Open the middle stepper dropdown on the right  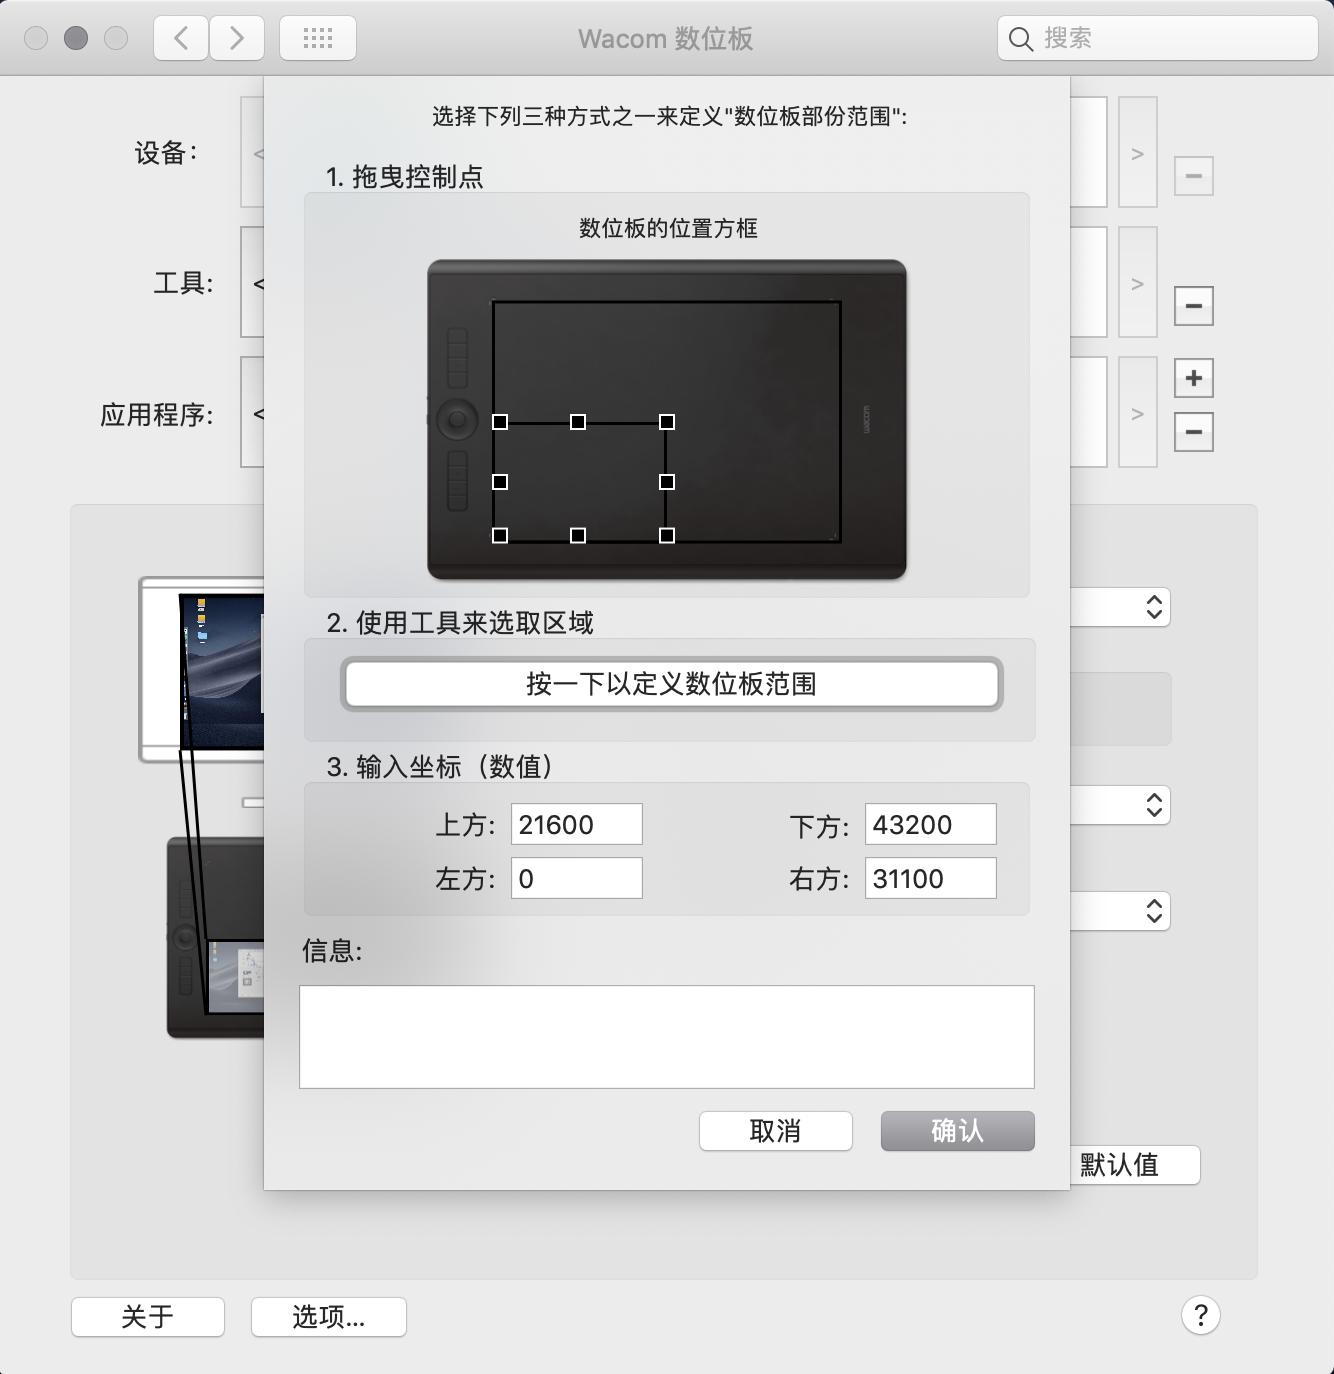[1152, 805]
